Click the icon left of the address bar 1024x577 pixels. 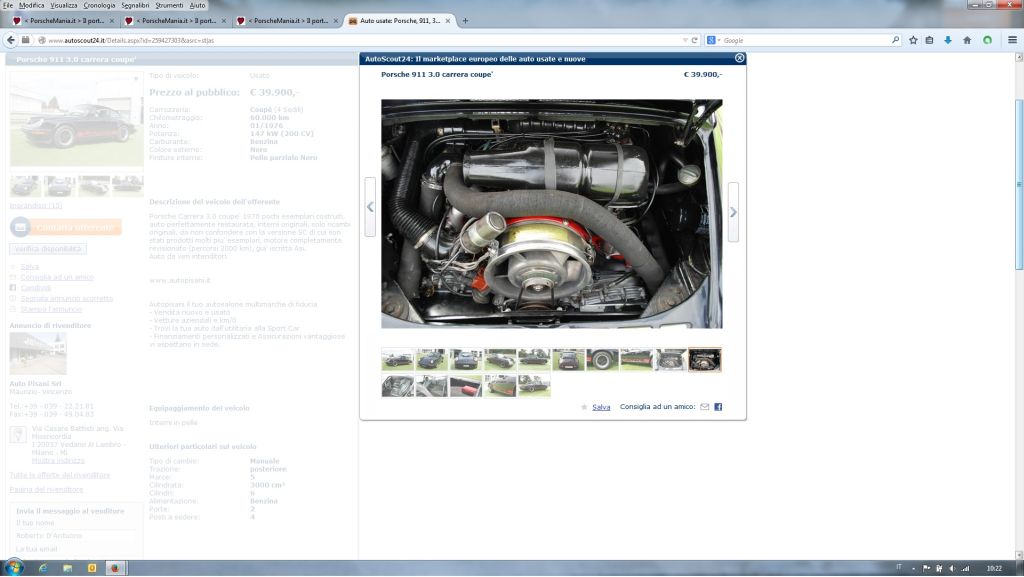click(x=25, y=40)
